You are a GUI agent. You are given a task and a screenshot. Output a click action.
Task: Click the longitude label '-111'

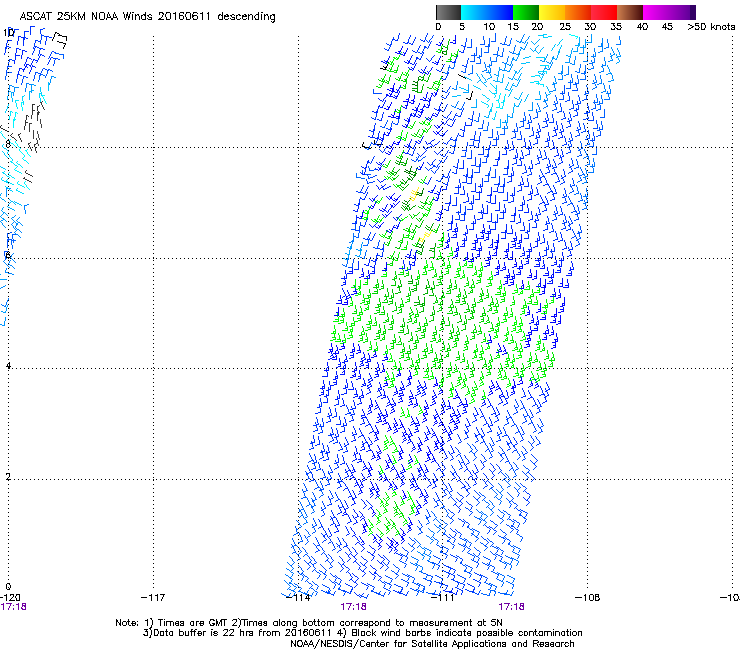pyautogui.click(x=442, y=598)
